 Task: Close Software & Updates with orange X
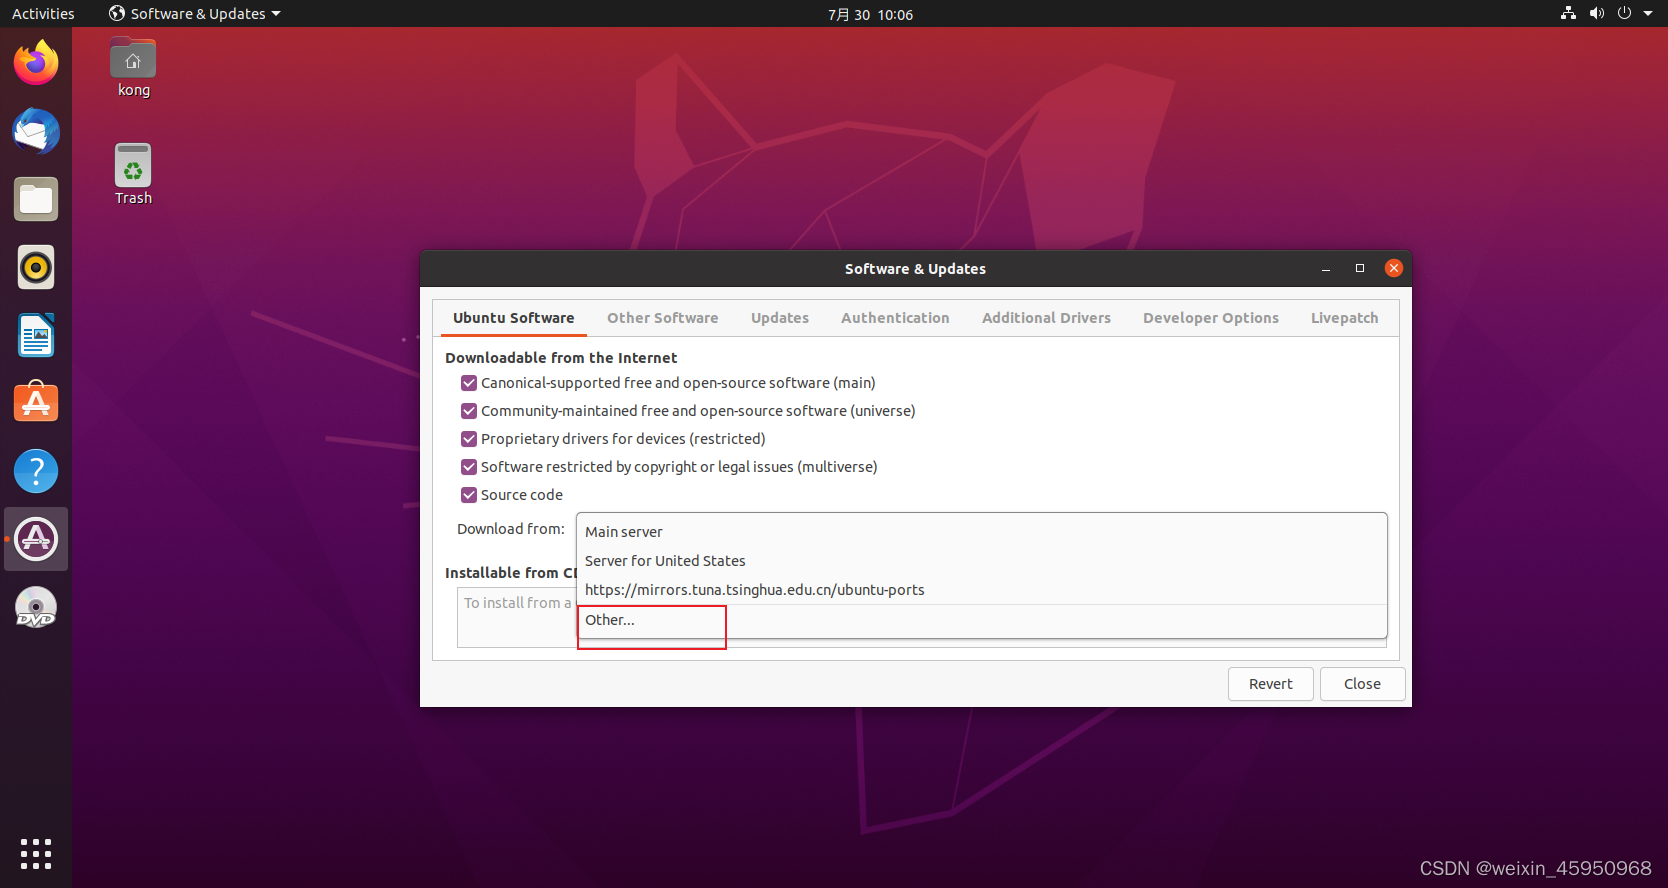[x=1394, y=268]
